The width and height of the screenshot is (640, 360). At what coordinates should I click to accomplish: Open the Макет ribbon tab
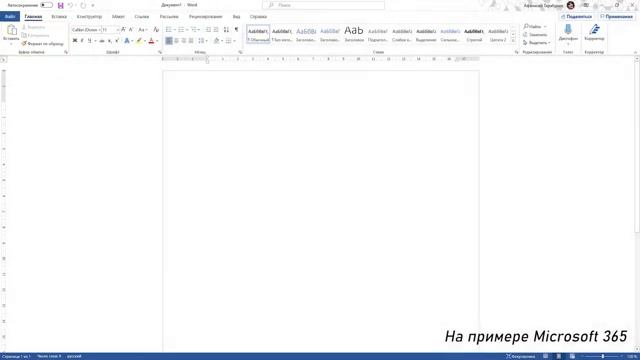[118, 17]
